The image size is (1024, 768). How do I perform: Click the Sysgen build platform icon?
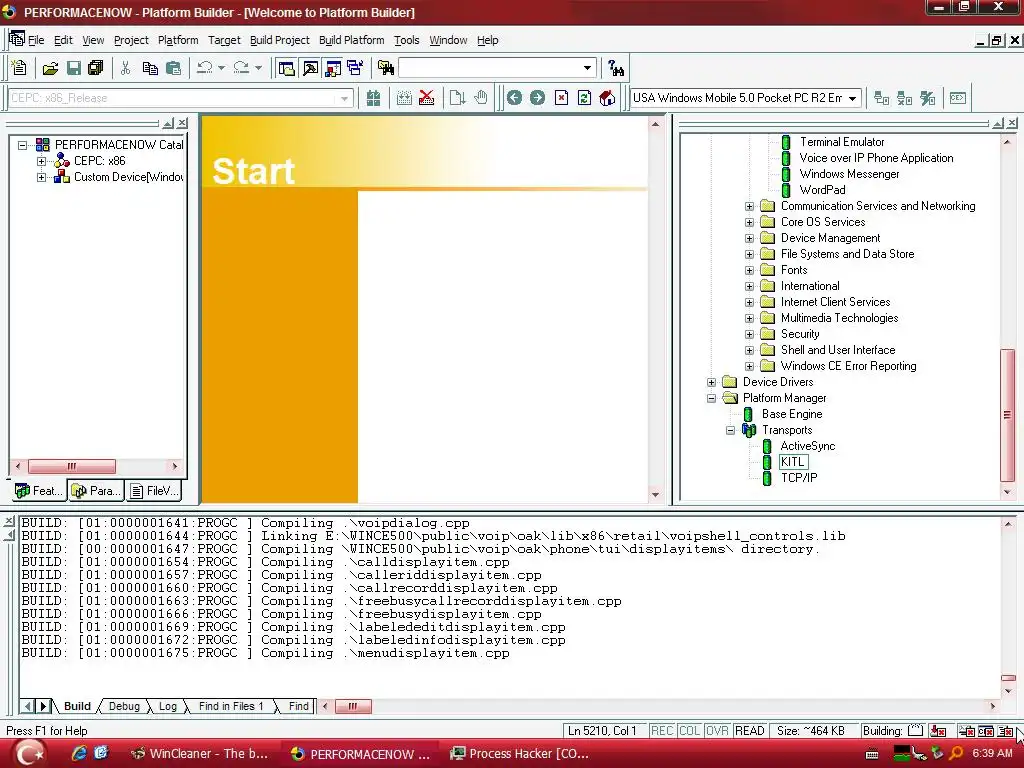click(x=373, y=98)
